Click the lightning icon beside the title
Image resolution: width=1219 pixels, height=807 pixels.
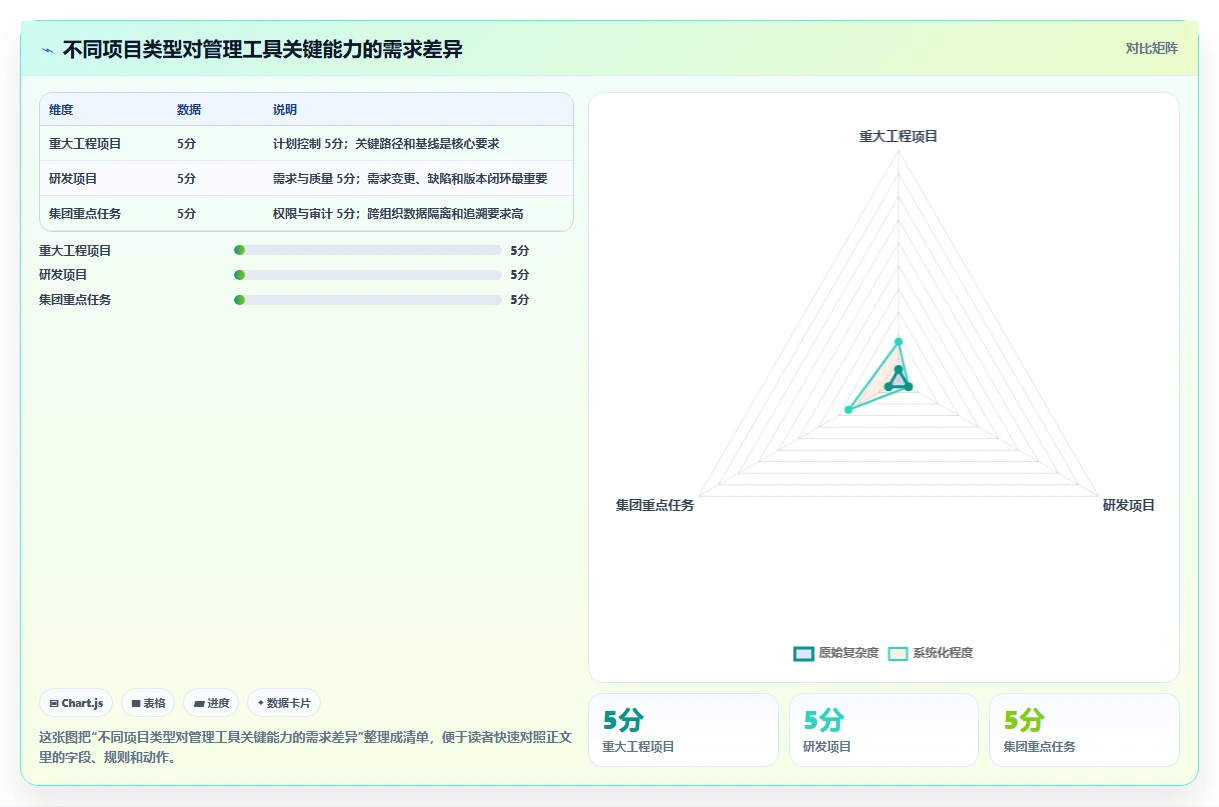(x=47, y=50)
